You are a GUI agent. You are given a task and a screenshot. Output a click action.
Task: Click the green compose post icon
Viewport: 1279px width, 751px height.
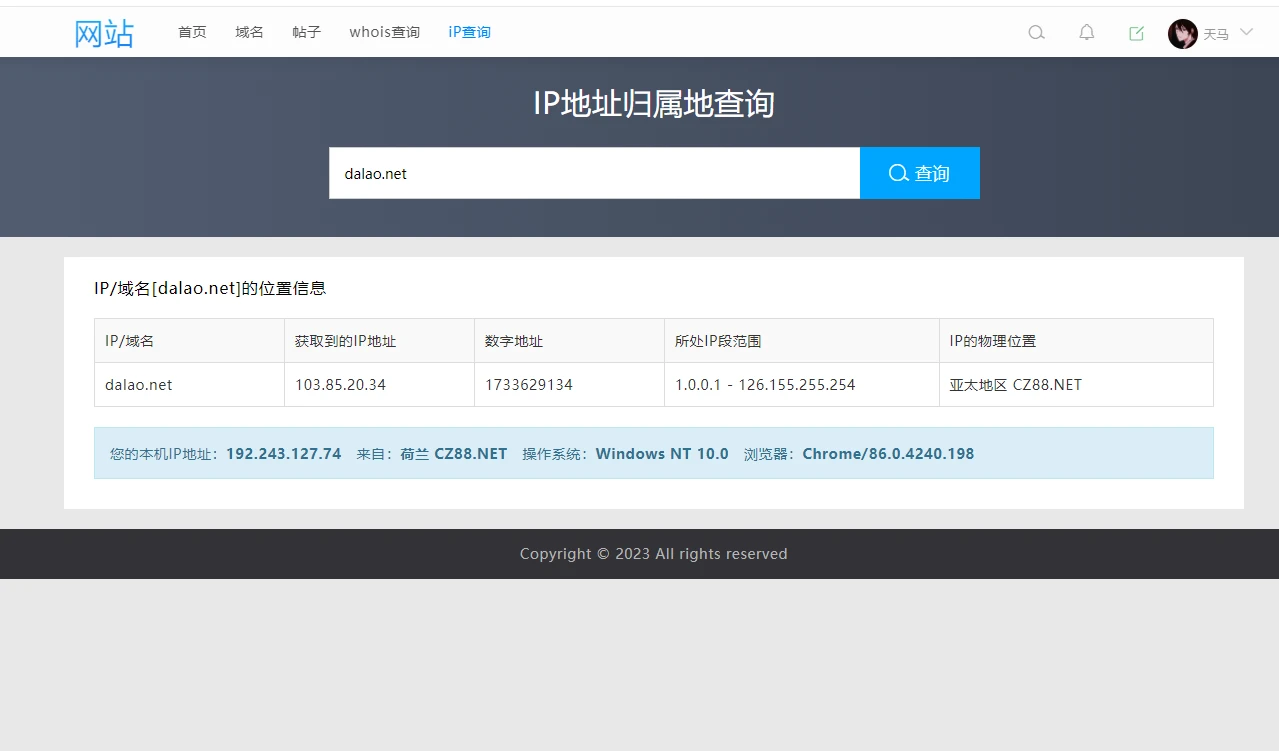(x=1136, y=33)
